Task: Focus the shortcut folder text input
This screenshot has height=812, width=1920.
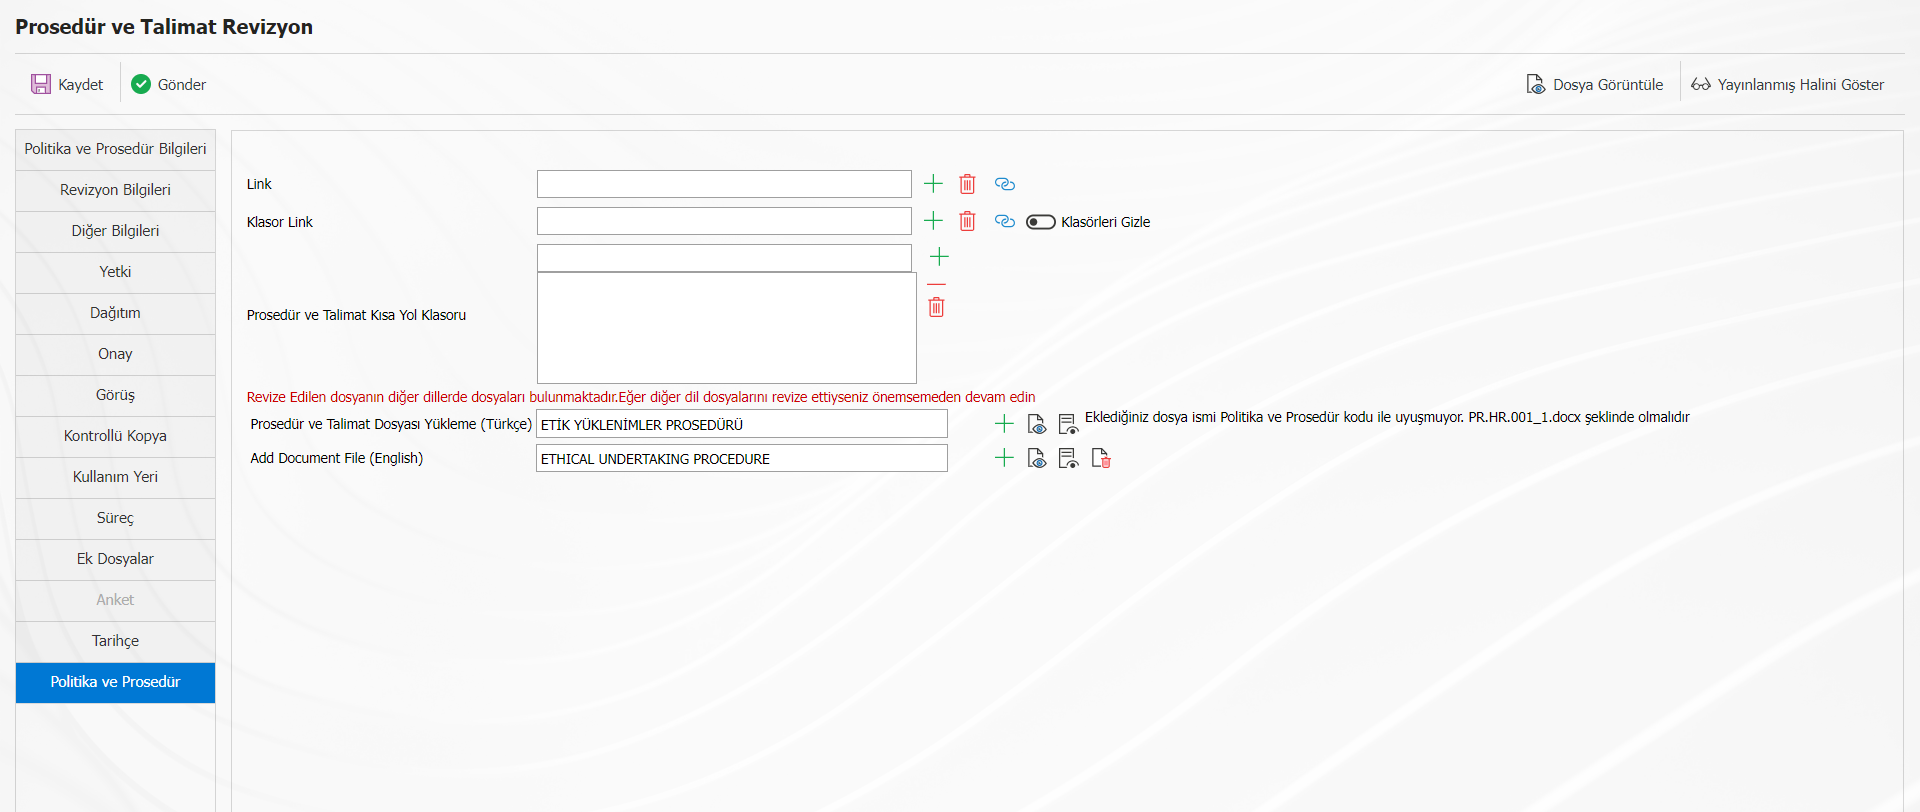Action: tap(724, 258)
